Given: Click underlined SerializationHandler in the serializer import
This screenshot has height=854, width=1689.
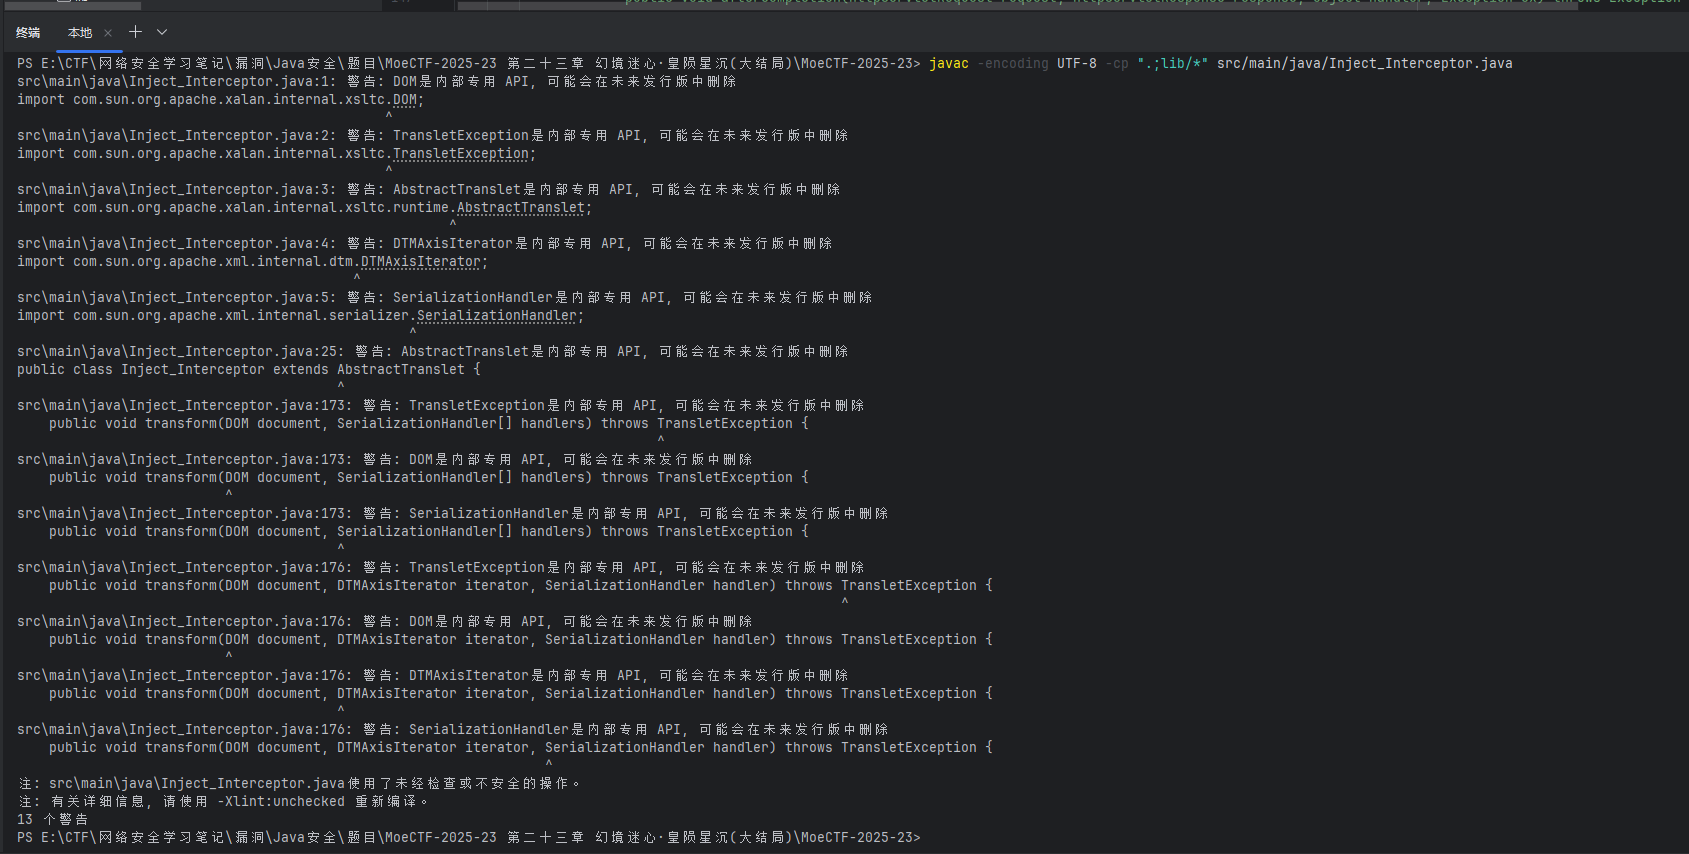Looking at the screenshot, I should click(x=496, y=316).
